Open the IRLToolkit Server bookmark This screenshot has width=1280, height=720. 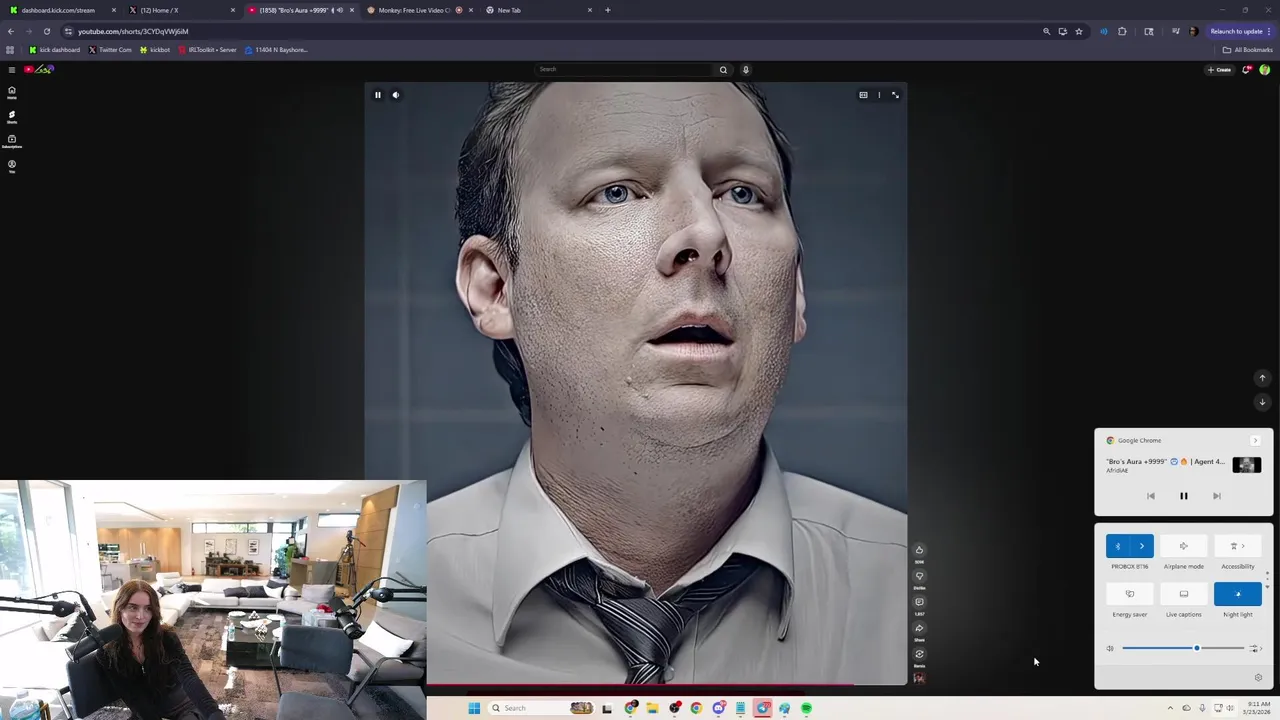207,50
